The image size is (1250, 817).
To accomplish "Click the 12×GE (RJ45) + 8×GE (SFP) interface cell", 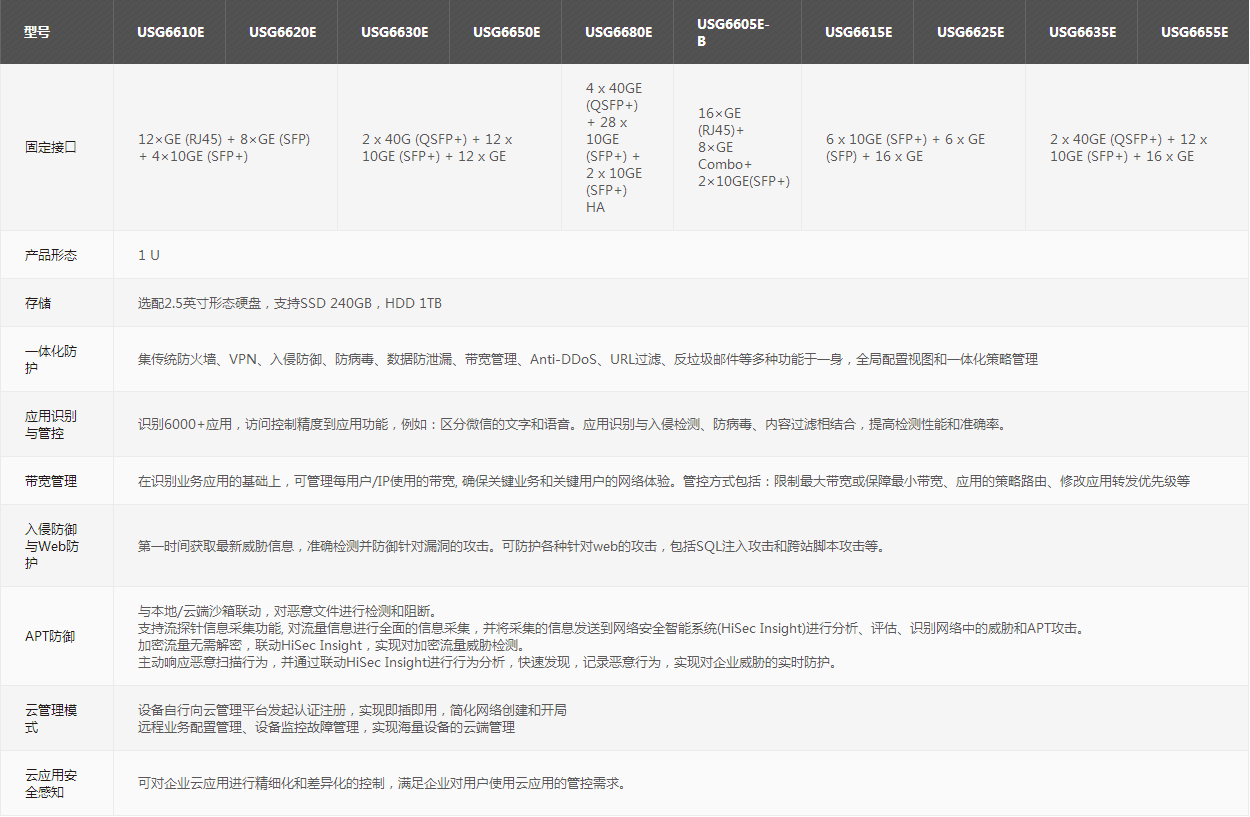I will pos(224,148).
